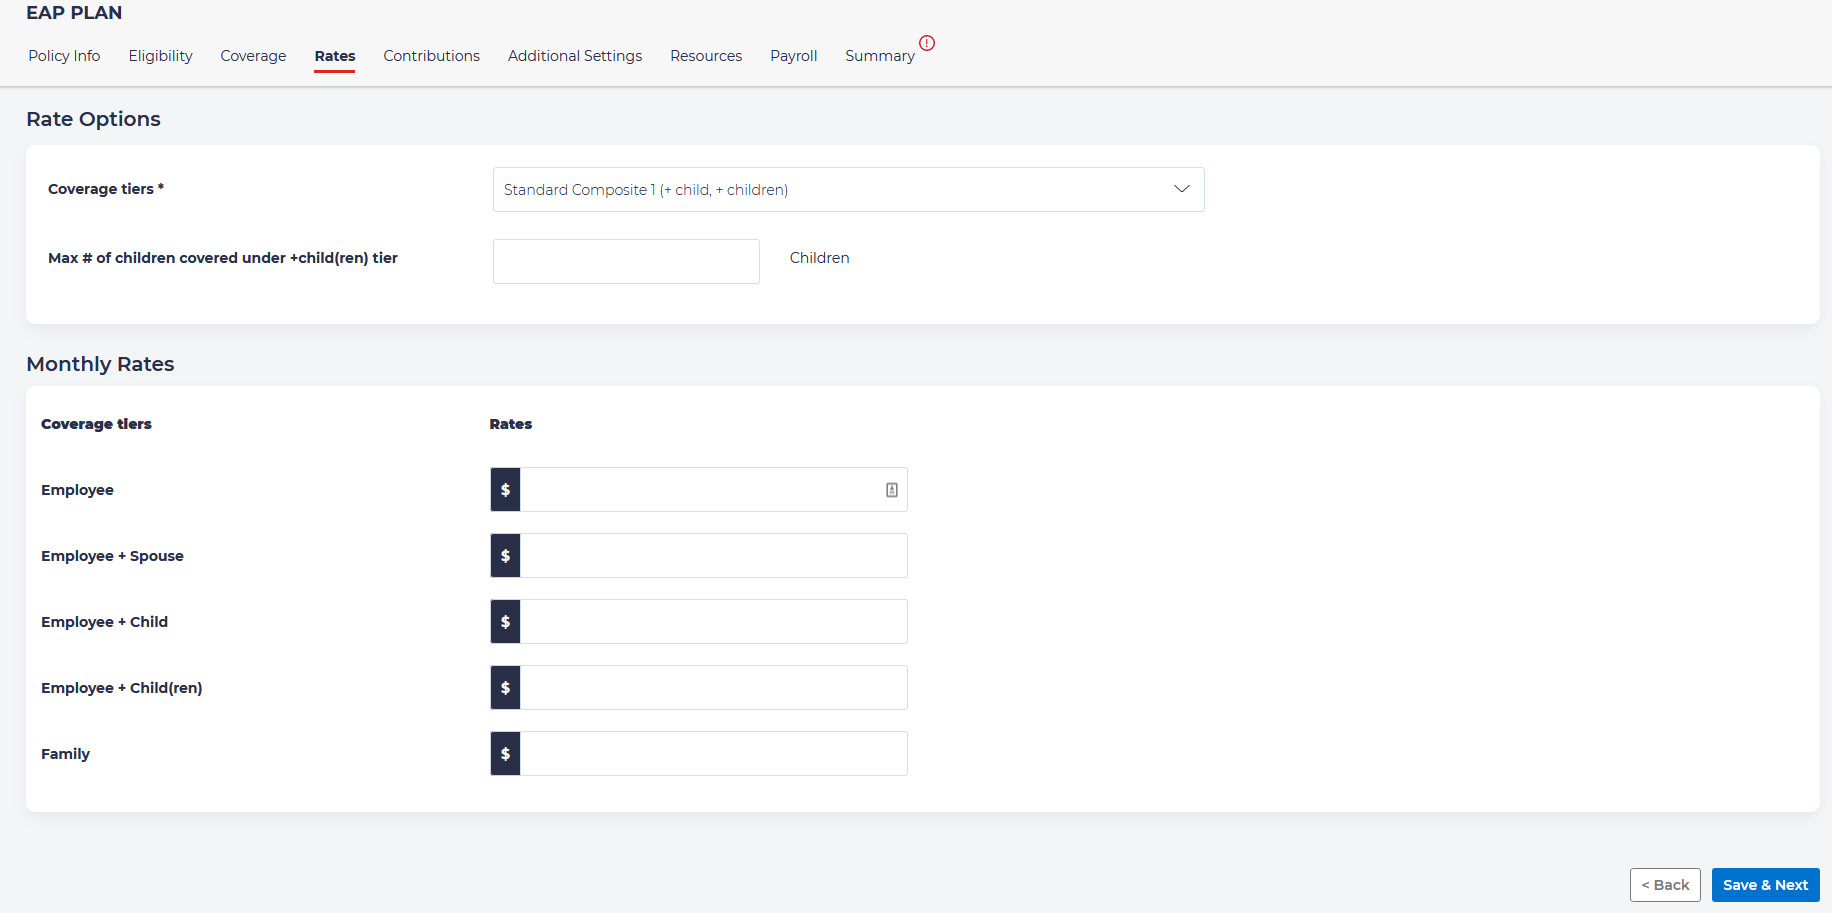Click the Summary tab warning icon

pyautogui.click(x=927, y=43)
